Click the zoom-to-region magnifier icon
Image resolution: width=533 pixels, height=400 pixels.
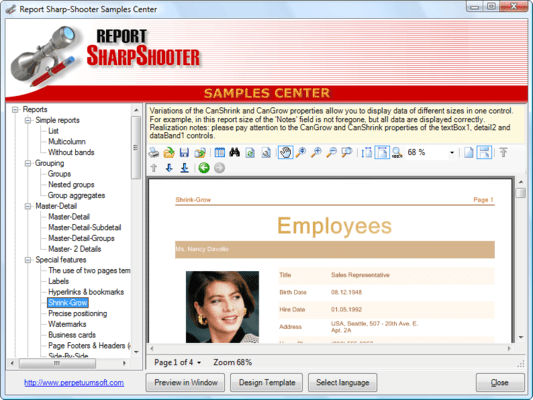point(347,152)
